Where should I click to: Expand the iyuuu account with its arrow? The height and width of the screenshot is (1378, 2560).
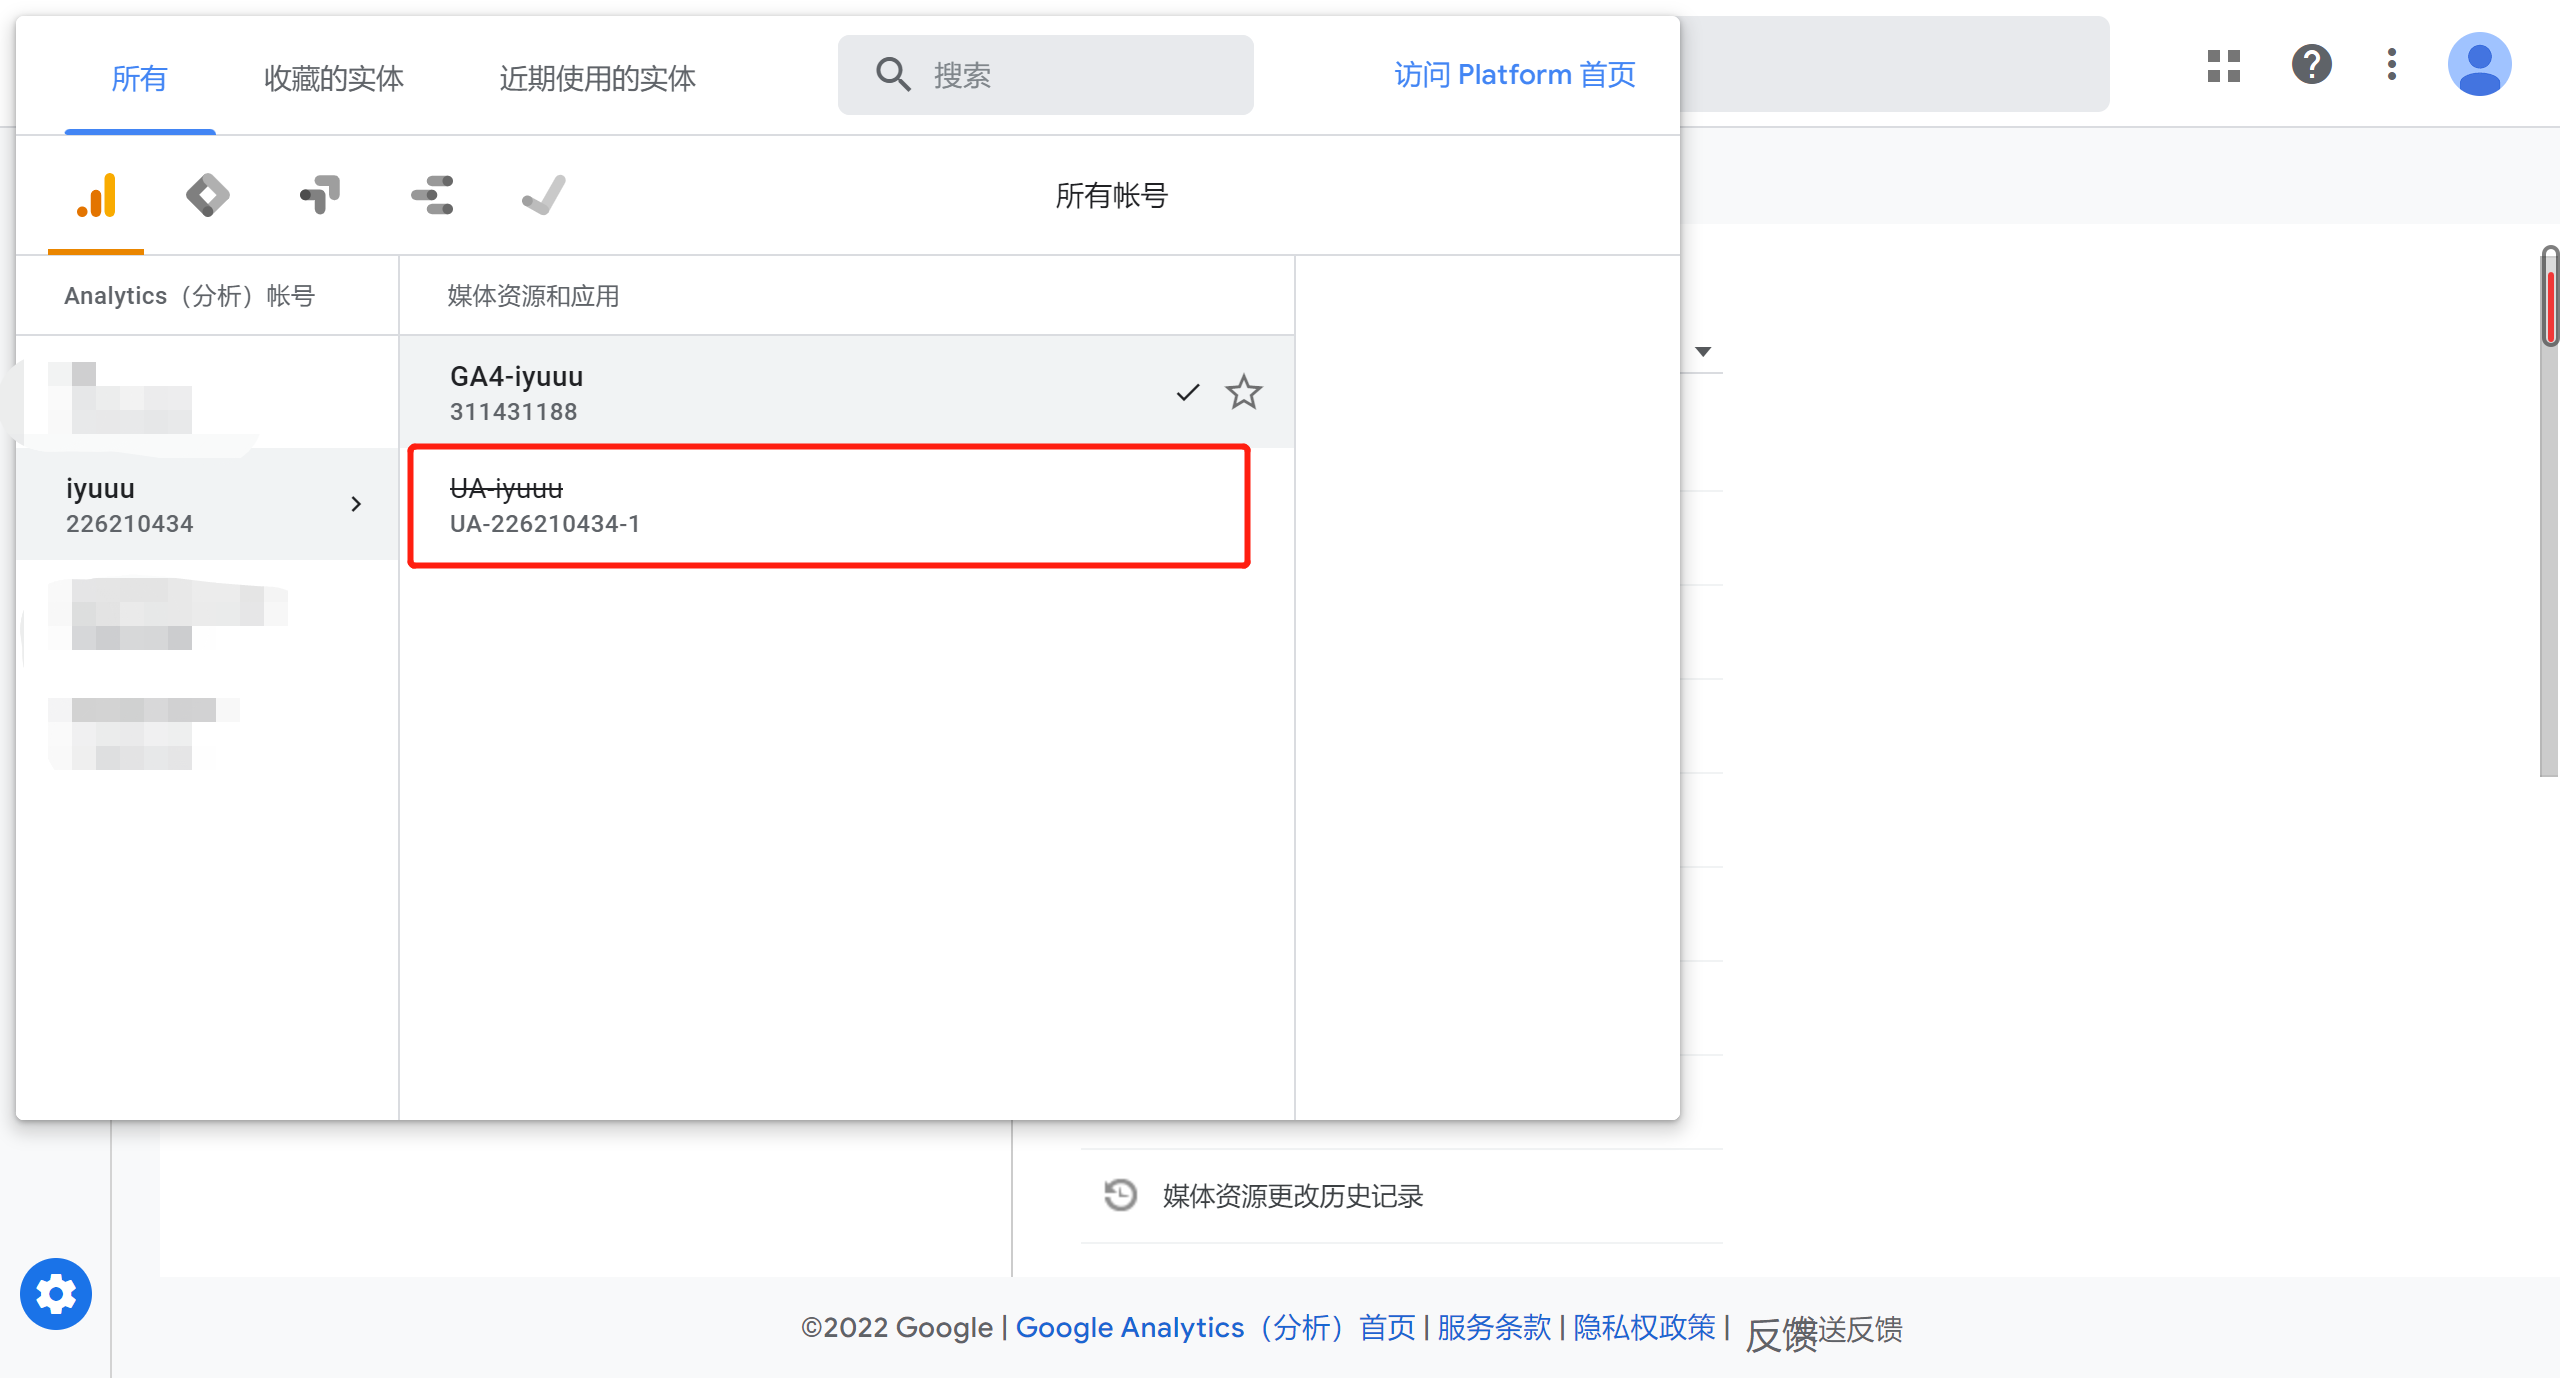[x=357, y=504]
